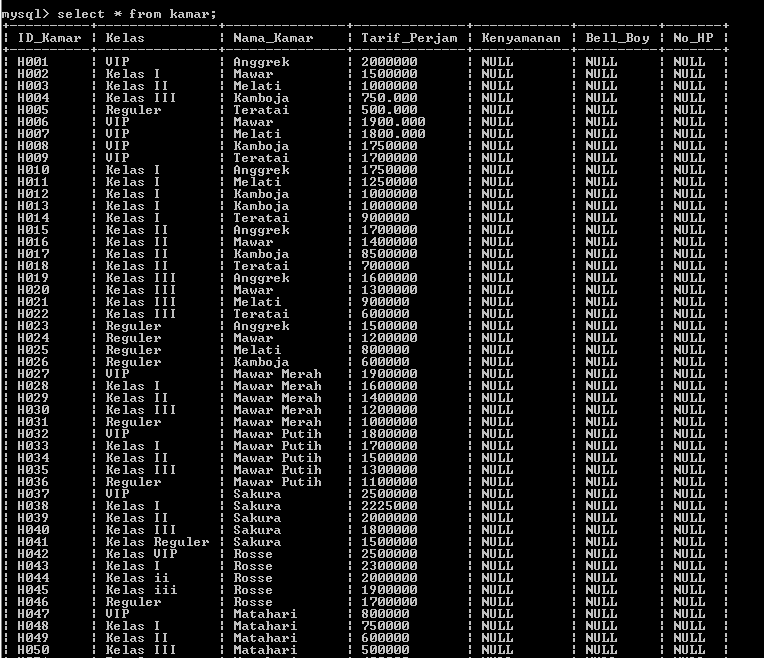Click 'Kelas VIP' in row H042
This screenshot has width=764, height=658.
141,554
